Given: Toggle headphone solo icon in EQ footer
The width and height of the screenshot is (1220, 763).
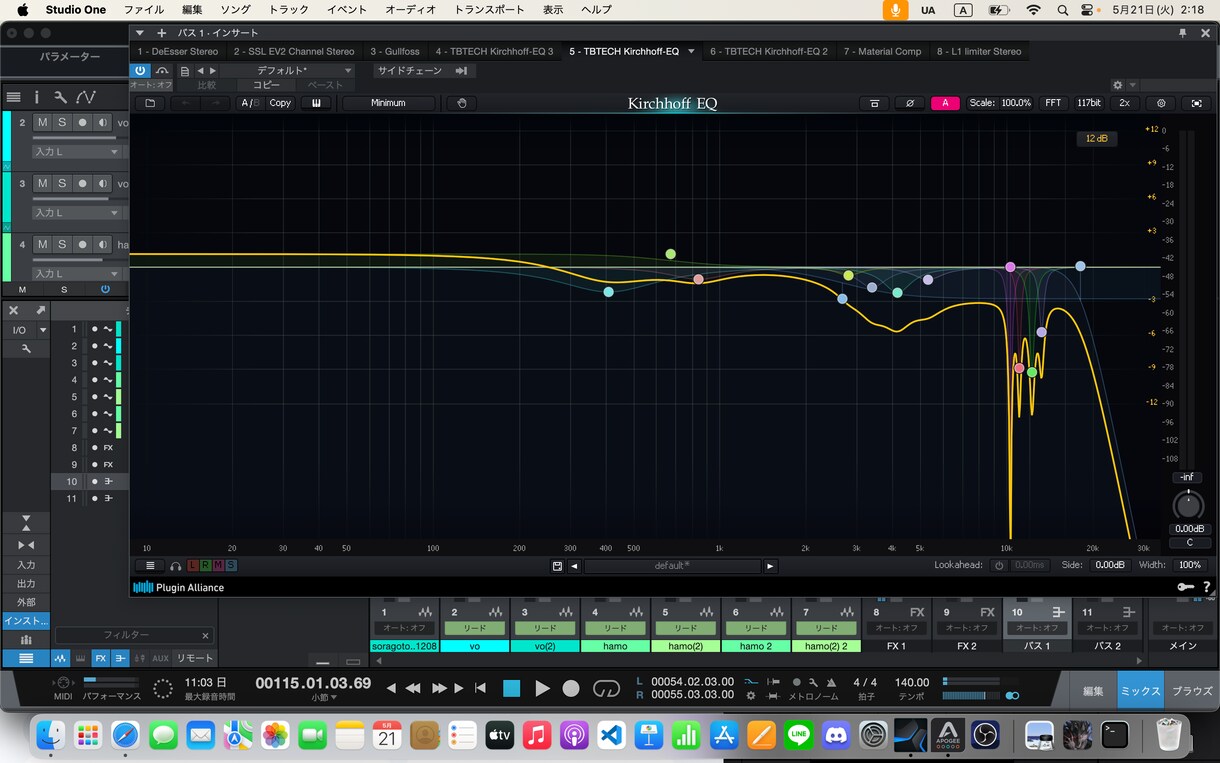Looking at the screenshot, I should tap(176, 566).
